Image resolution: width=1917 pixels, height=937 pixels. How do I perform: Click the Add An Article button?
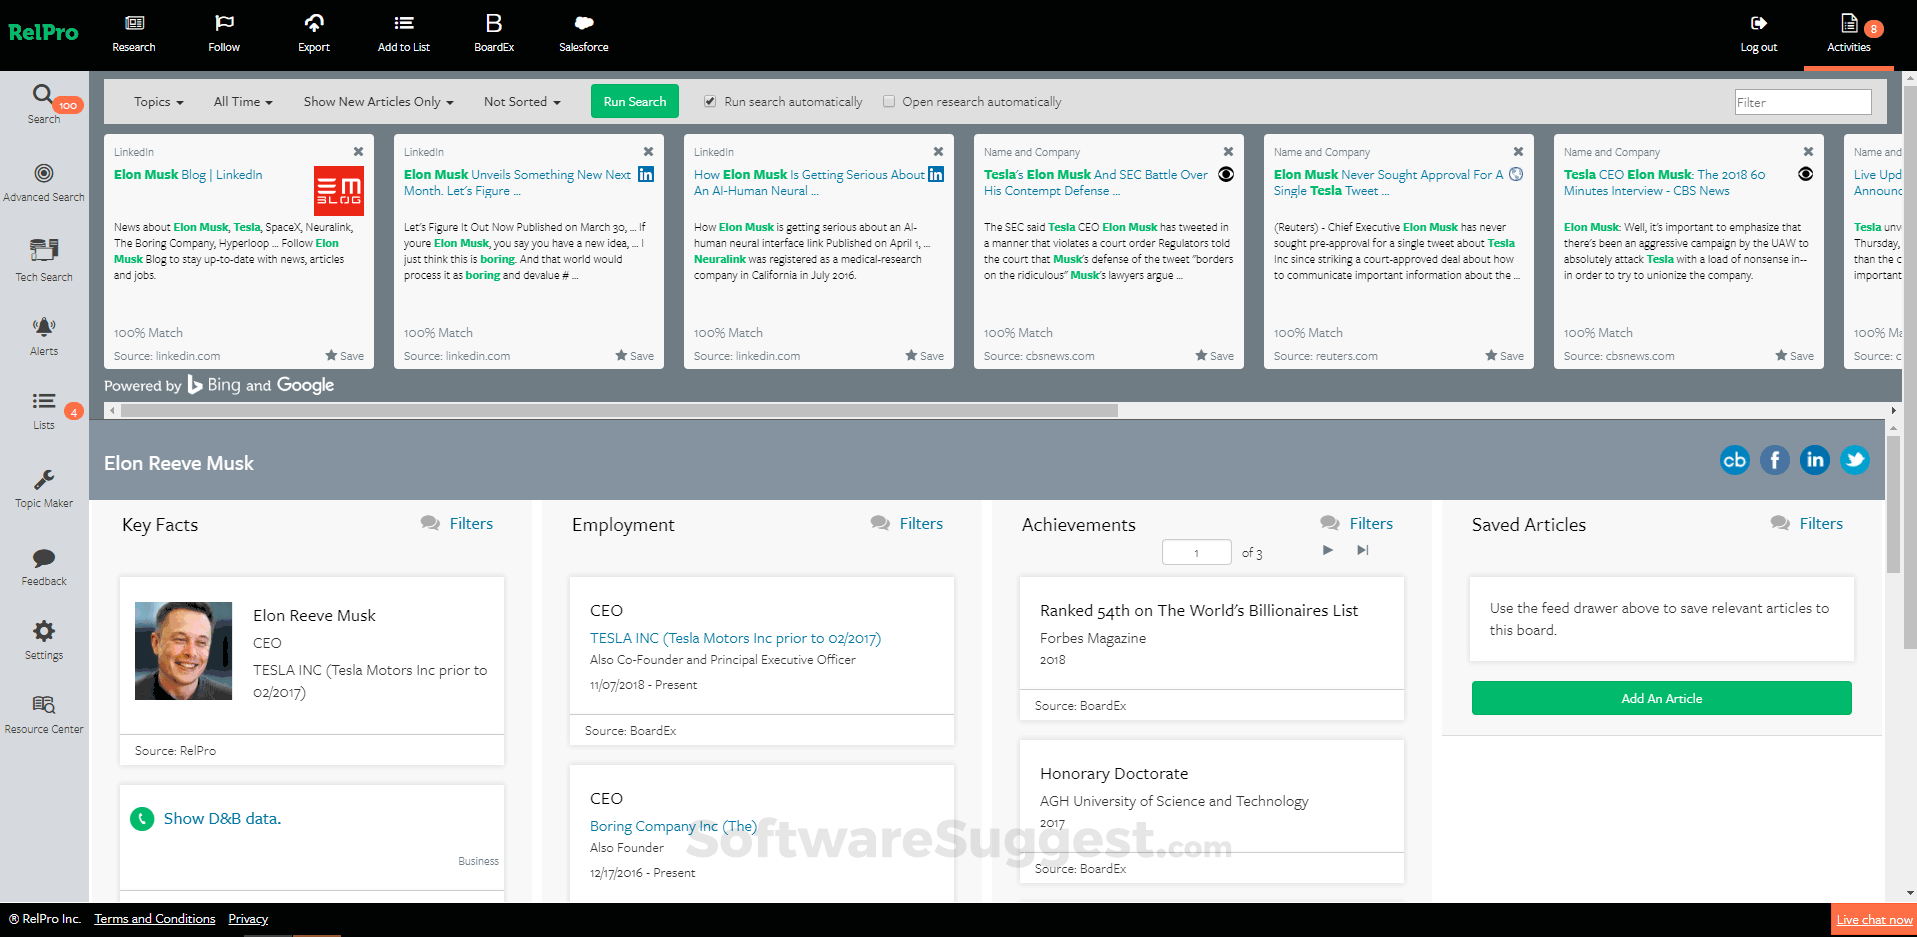tap(1660, 698)
